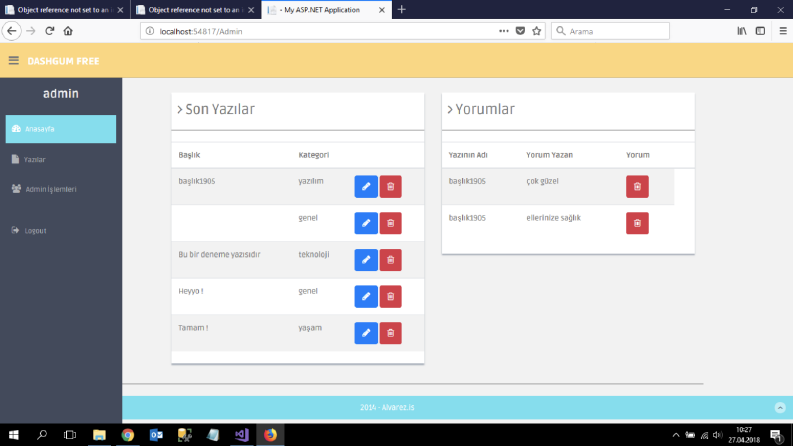This screenshot has width=793, height=446.
Task: Click the 'Başlık' column header
Action: (189, 155)
